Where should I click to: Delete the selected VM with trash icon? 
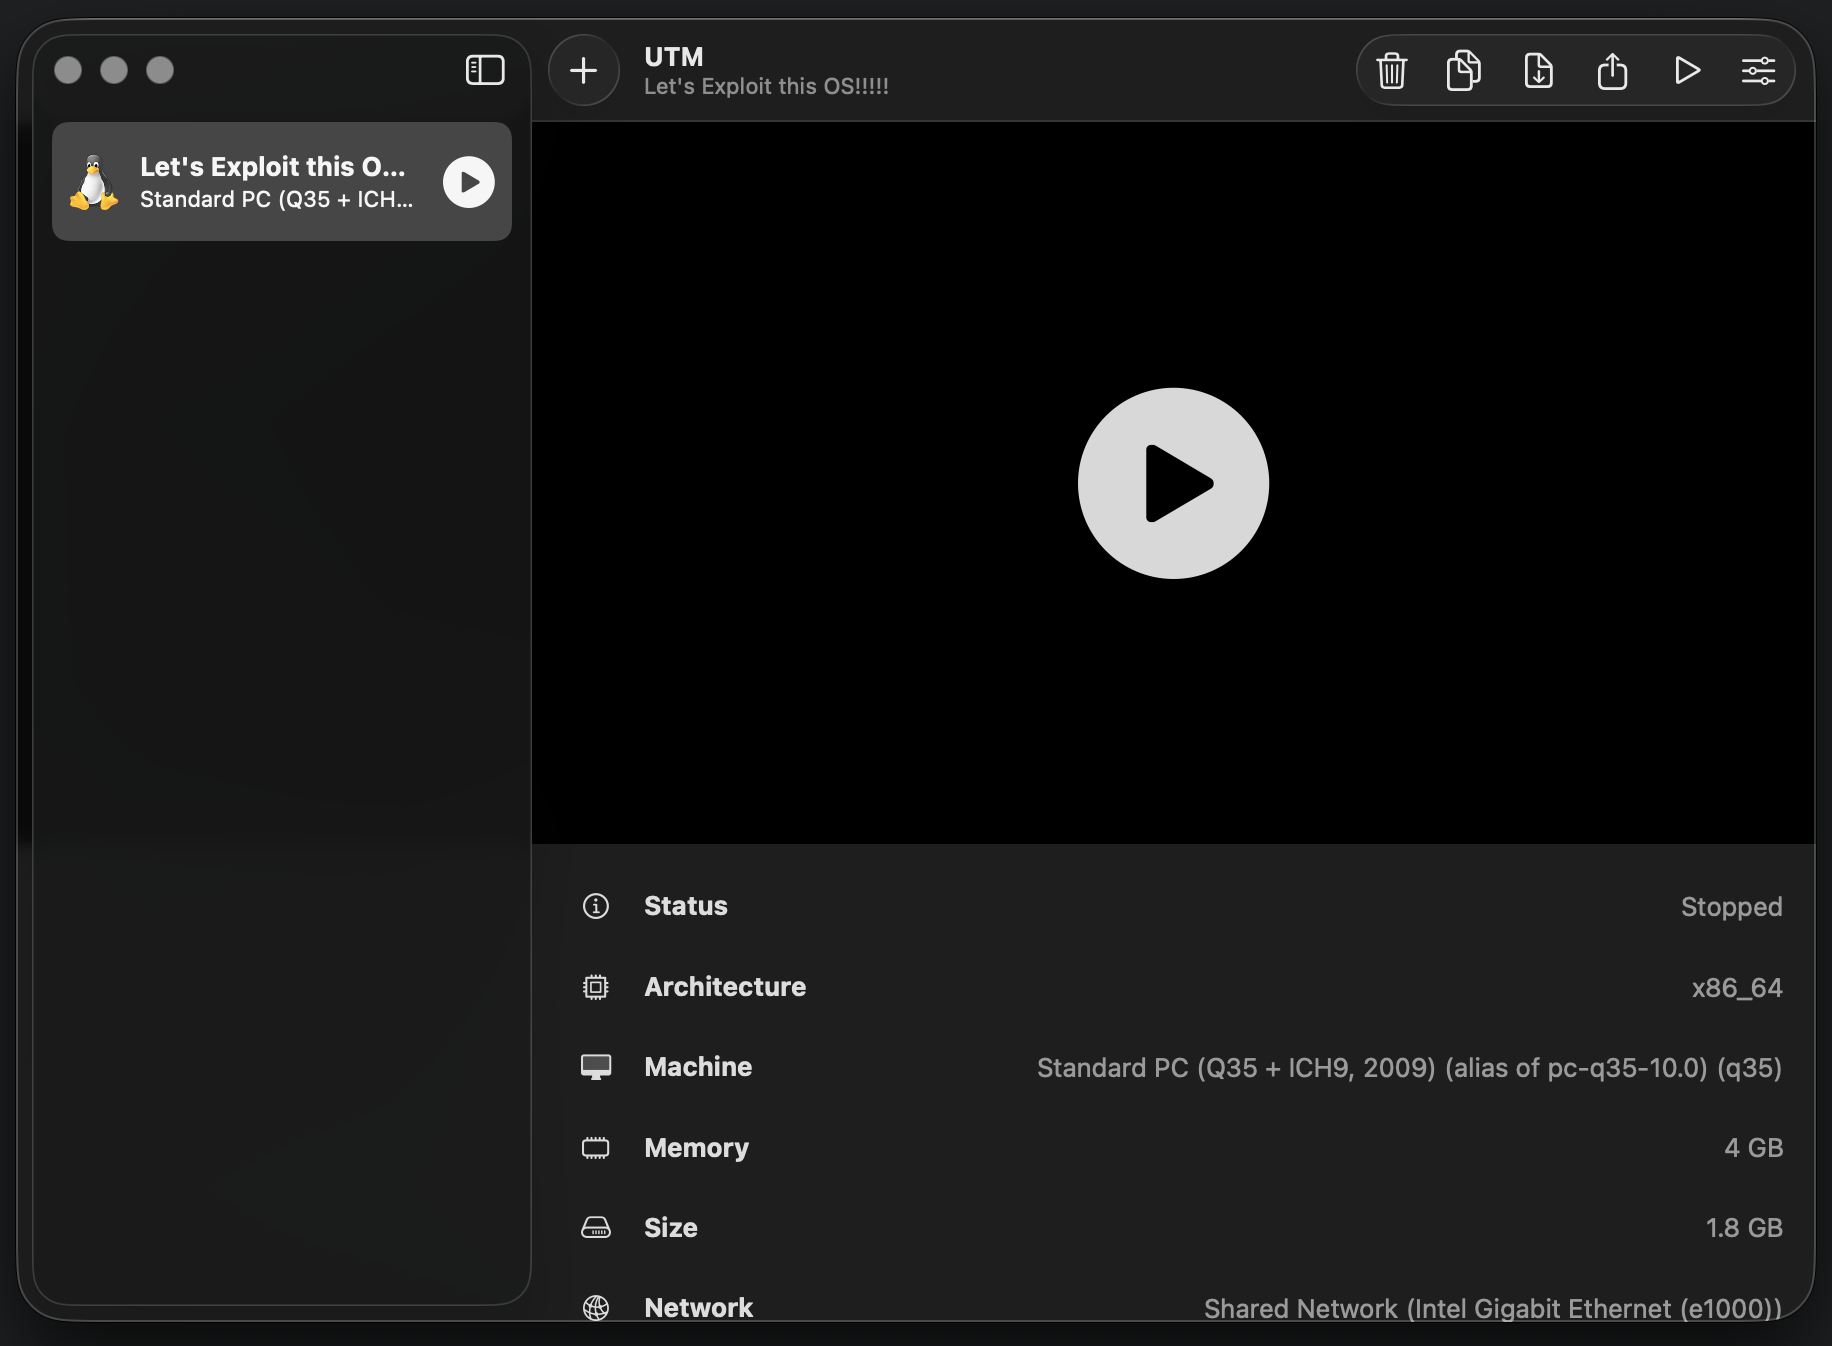point(1391,71)
